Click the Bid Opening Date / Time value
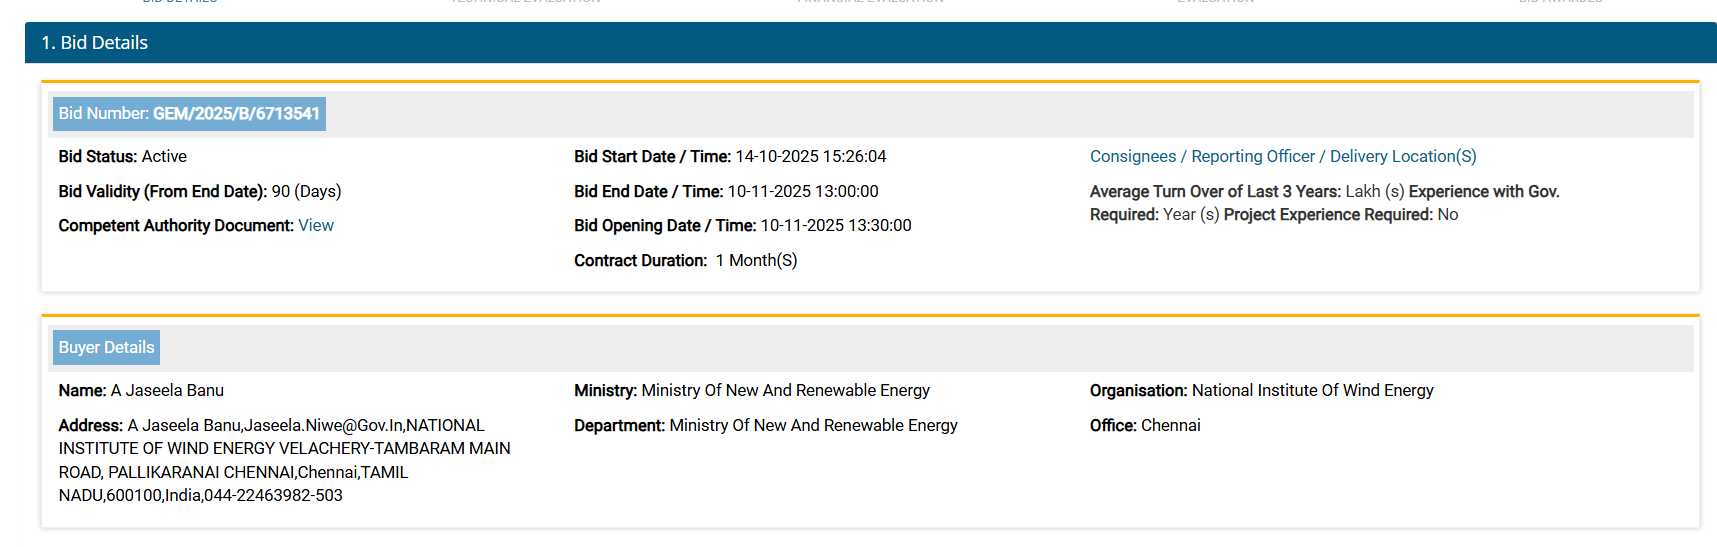Viewport: 1717px width, 547px height. [x=835, y=226]
